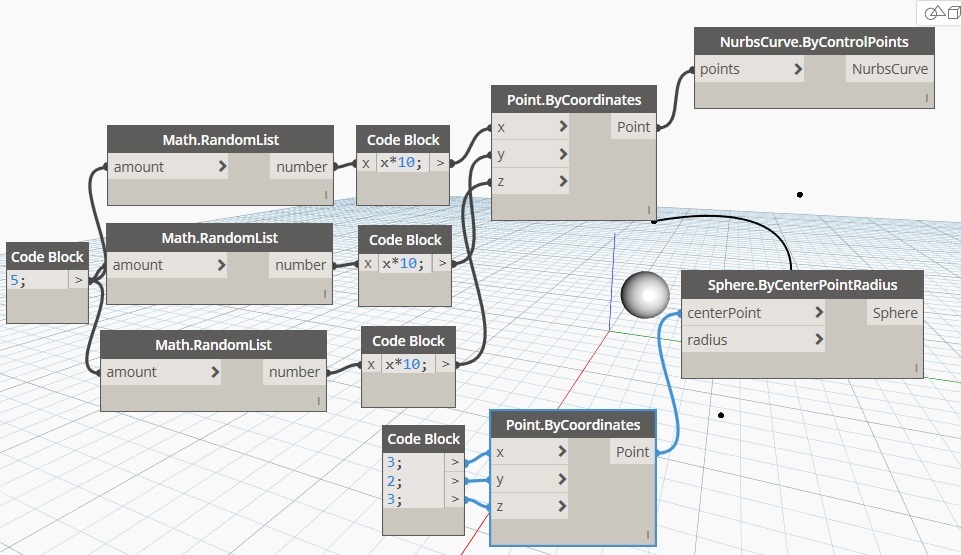
Task: Expand the radius input port on the Sphere node
Action: click(x=818, y=340)
